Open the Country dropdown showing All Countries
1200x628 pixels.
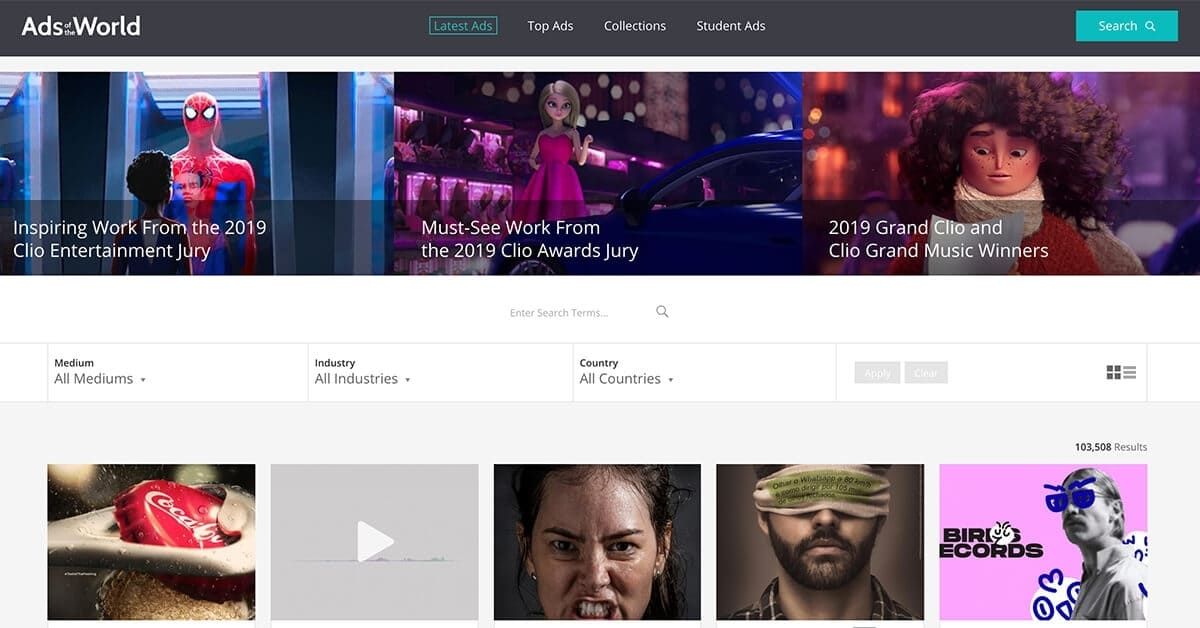point(627,372)
